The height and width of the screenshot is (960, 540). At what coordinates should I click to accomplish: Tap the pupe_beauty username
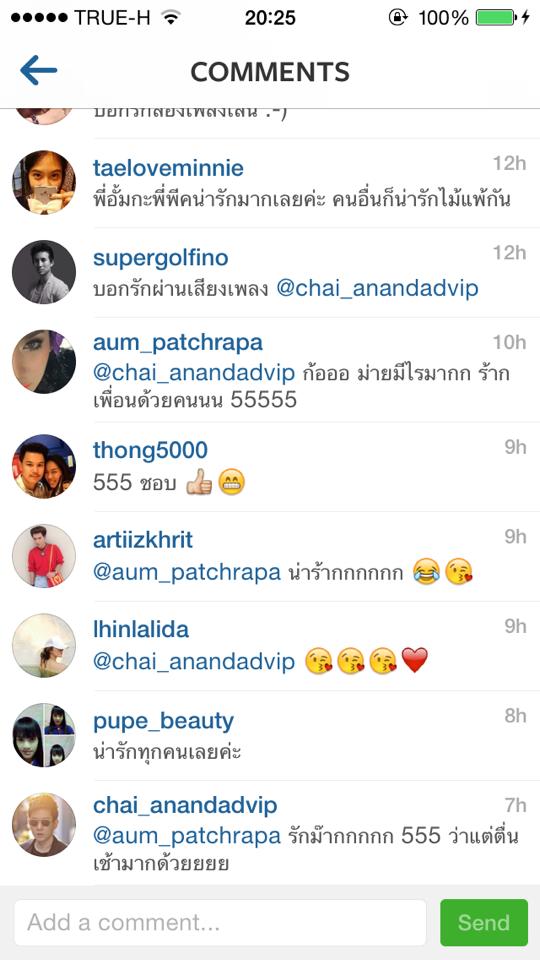click(163, 721)
